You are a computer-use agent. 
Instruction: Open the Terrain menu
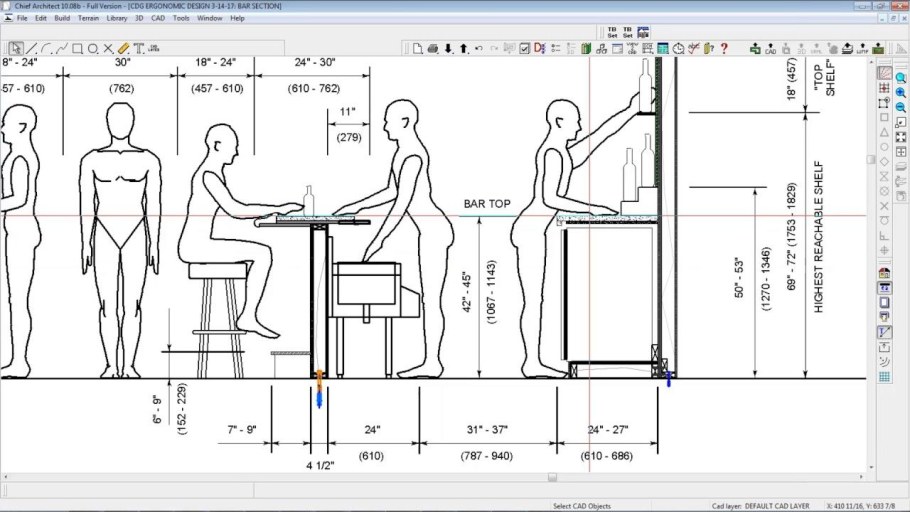tap(88, 18)
